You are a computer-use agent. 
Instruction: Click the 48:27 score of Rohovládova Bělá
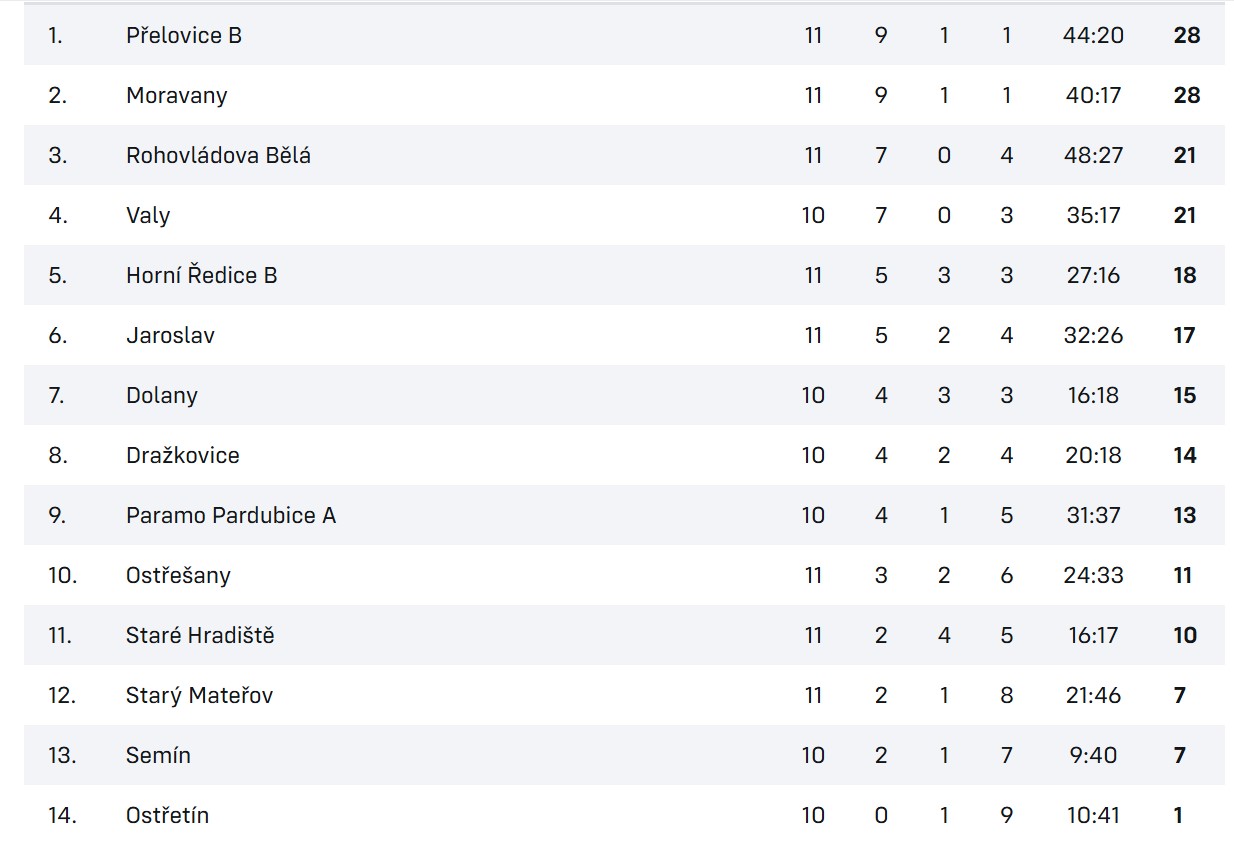click(1094, 155)
